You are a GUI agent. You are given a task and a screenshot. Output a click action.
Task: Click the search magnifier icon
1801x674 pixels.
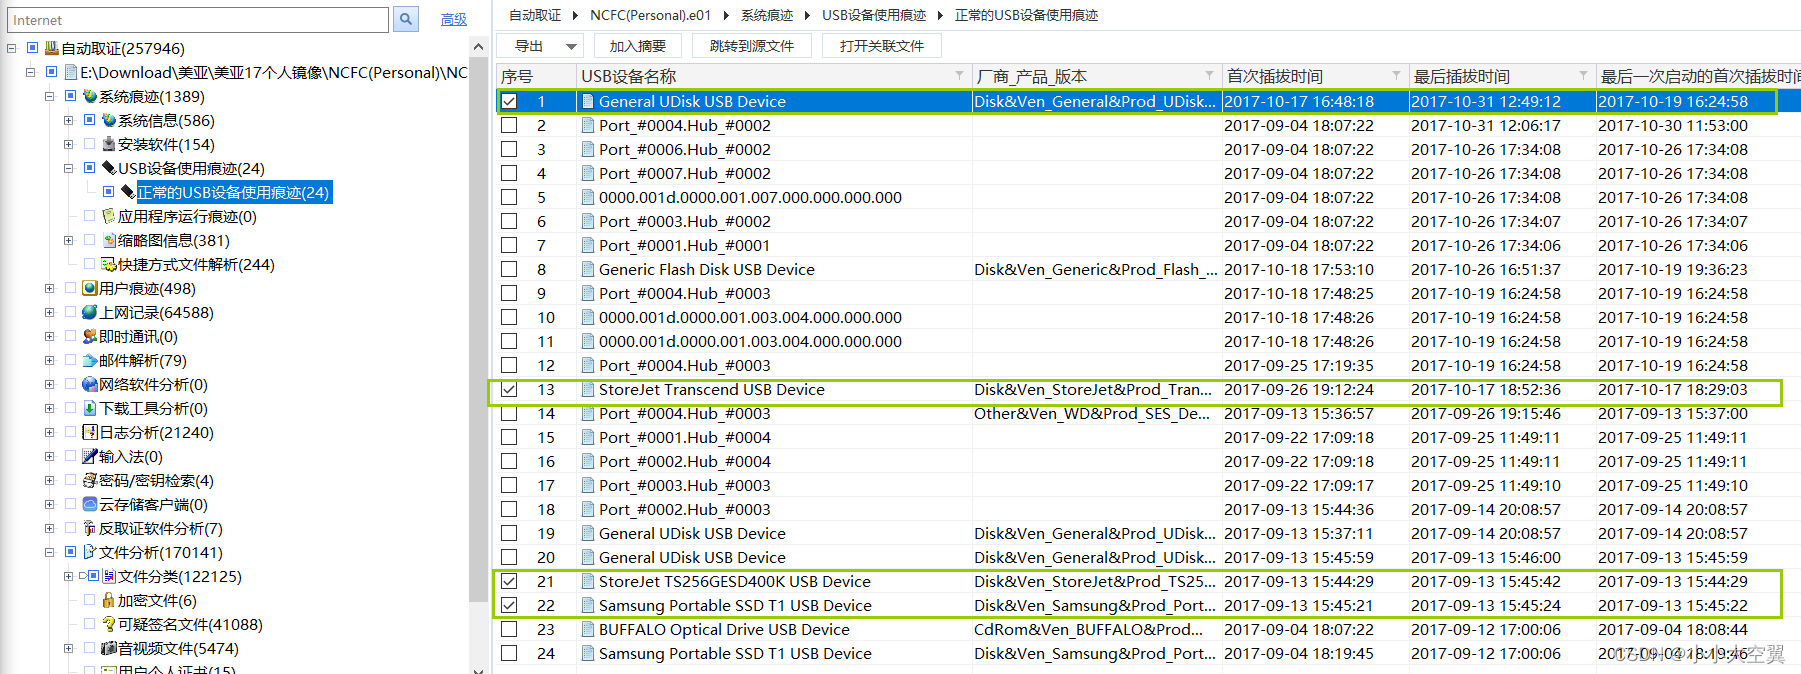point(405,19)
